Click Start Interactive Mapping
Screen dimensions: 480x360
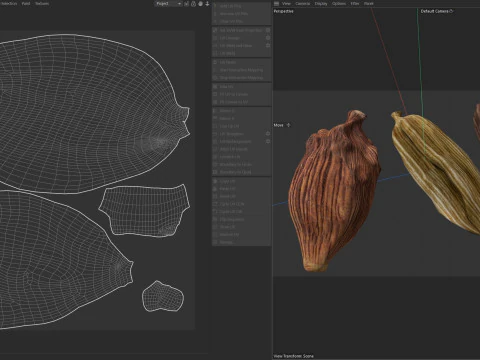click(241, 70)
